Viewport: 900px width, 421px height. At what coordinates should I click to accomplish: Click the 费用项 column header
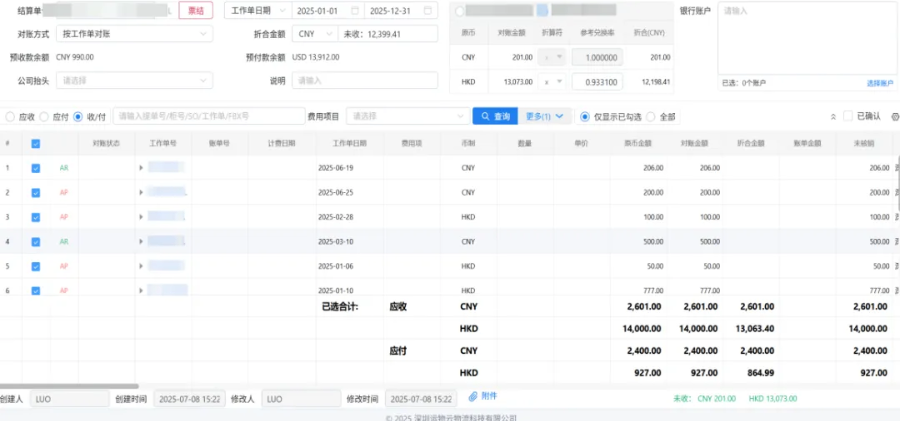[412, 144]
